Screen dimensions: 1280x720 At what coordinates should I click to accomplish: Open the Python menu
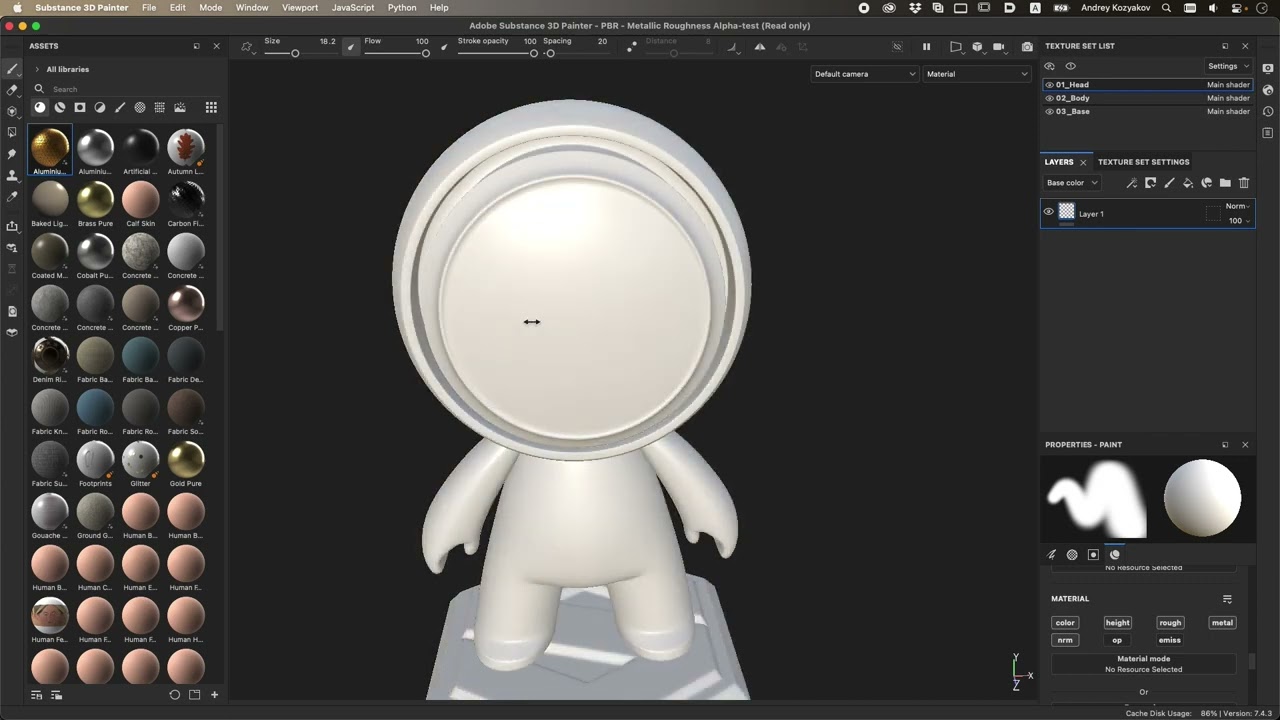[x=402, y=7]
